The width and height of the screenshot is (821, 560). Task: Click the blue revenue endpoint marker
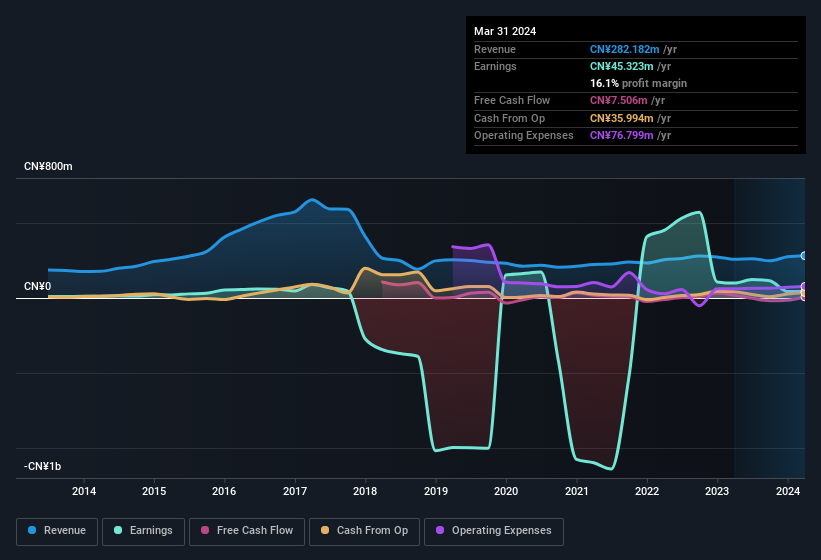point(804,256)
